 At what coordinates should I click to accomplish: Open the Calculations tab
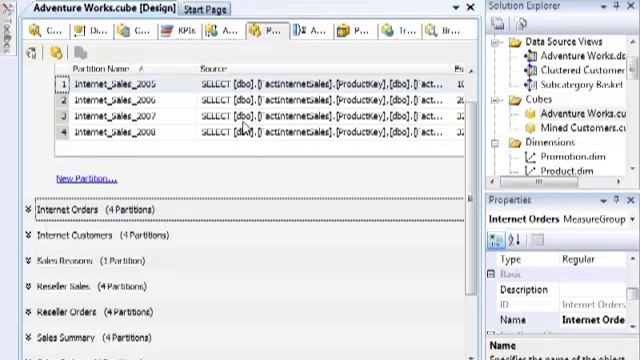(x=134, y=31)
